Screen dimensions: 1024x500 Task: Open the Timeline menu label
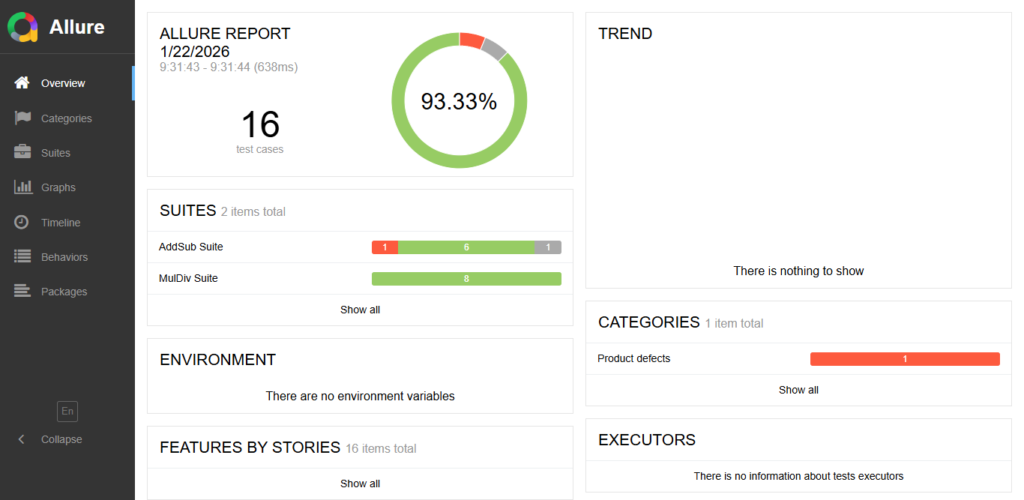coord(61,223)
